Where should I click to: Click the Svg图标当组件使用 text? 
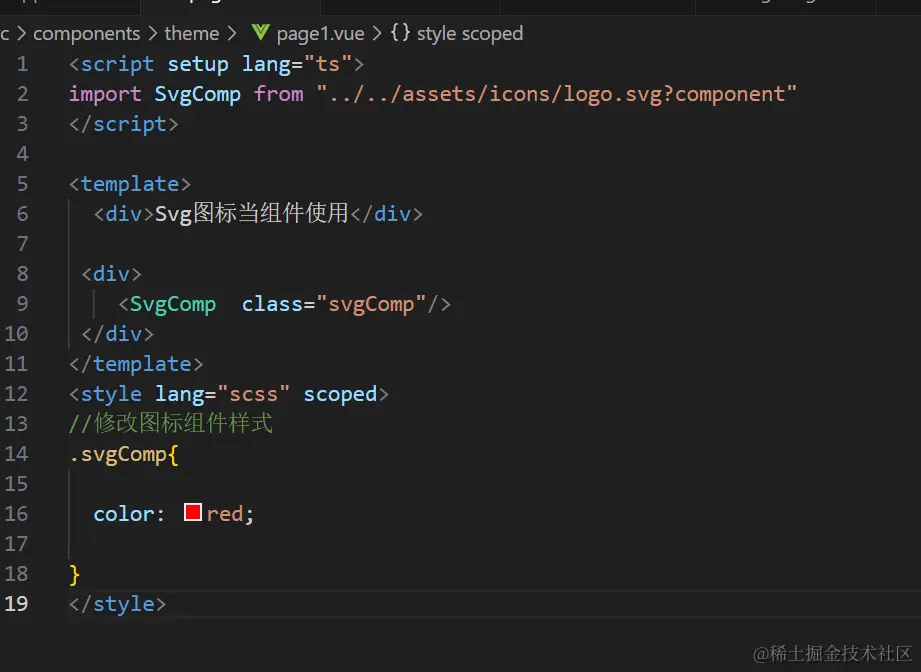pos(252,213)
